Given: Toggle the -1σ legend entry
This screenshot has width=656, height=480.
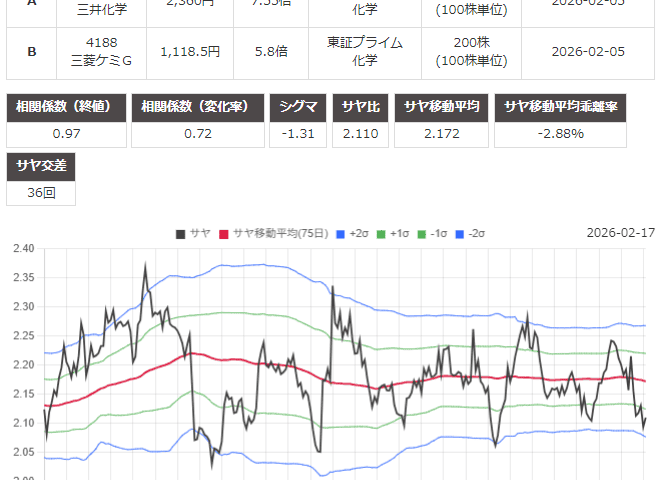Looking at the screenshot, I should 417,233.
